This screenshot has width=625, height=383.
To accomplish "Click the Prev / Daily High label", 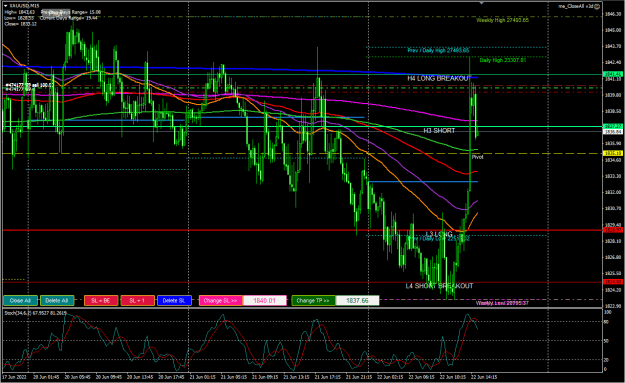I will [438, 50].
